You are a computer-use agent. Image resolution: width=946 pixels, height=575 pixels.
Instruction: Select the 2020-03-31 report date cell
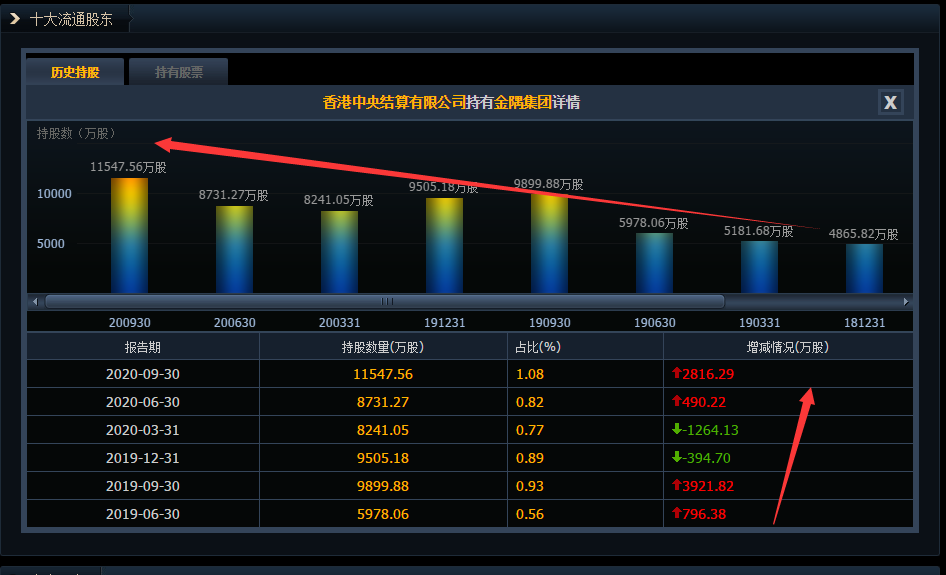click(x=143, y=430)
